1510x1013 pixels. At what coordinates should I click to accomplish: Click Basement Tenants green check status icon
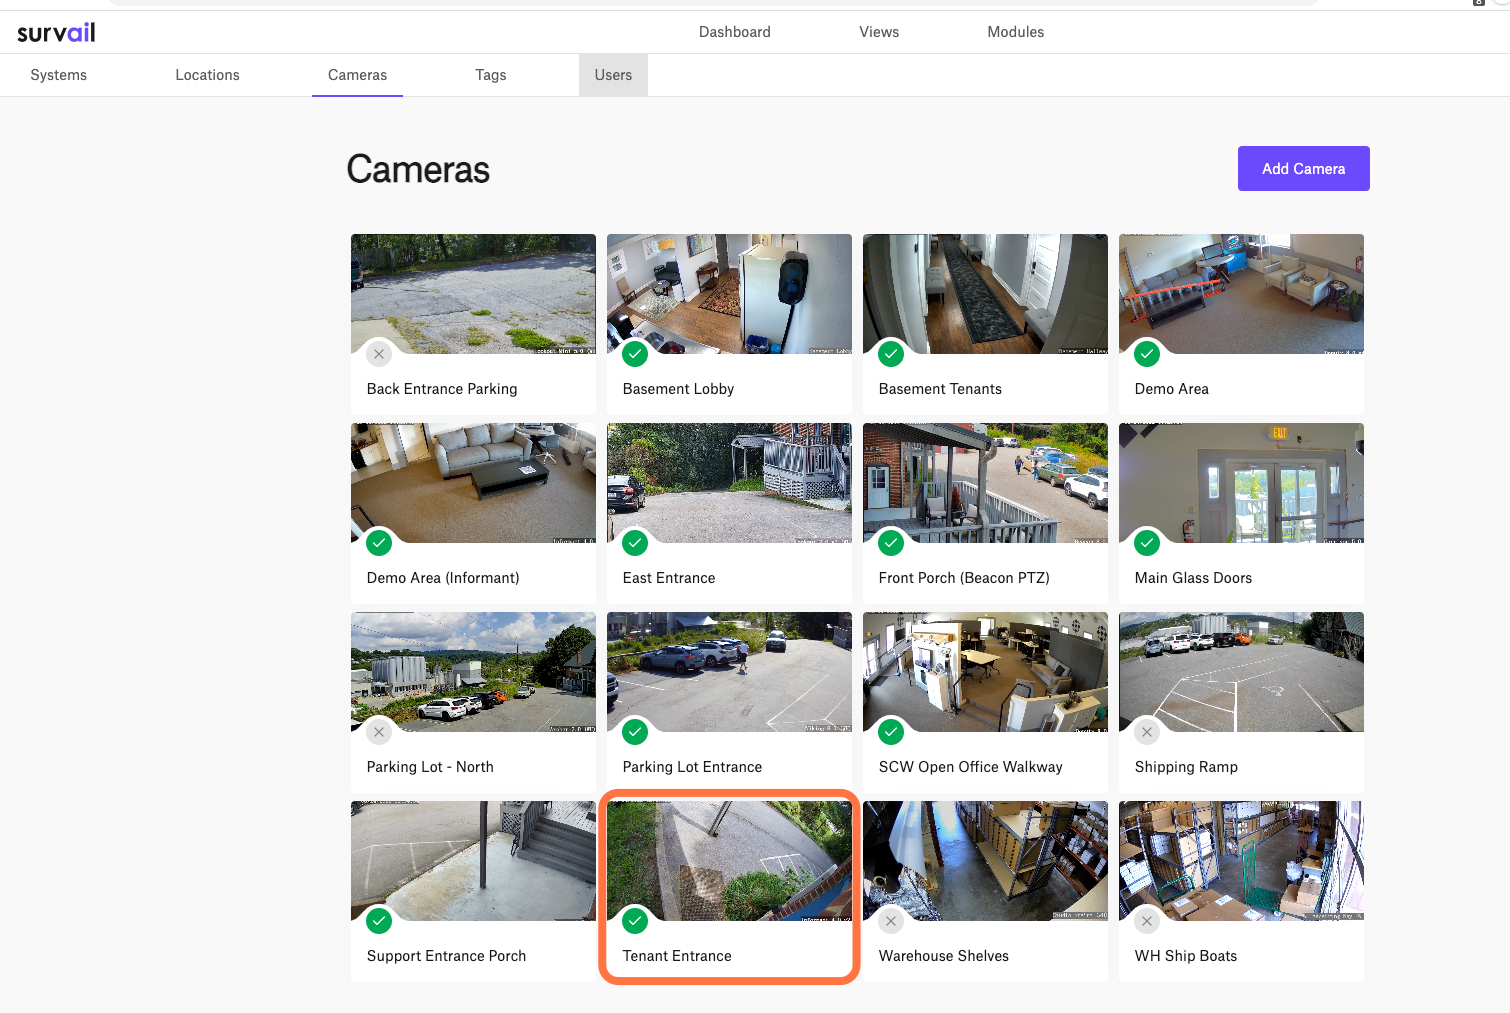891,354
